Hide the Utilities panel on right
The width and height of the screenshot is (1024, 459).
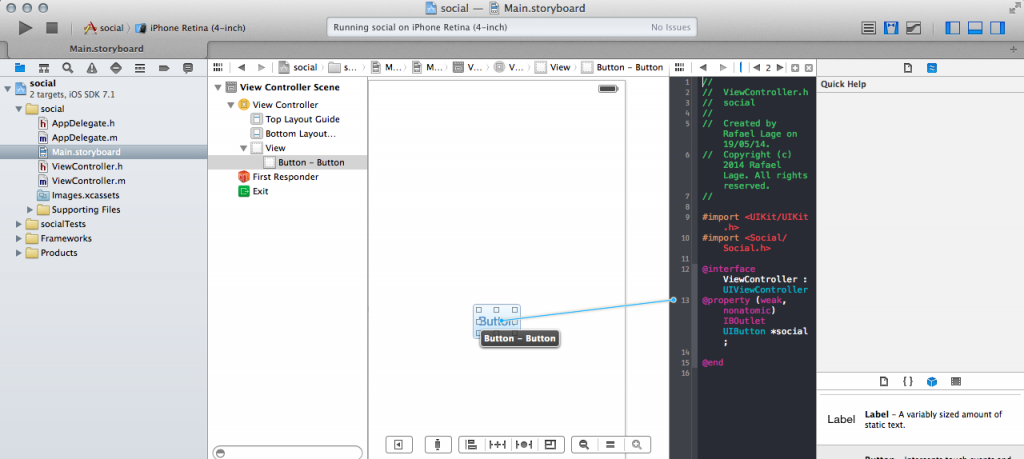pyautogui.click(x=998, y=28)
